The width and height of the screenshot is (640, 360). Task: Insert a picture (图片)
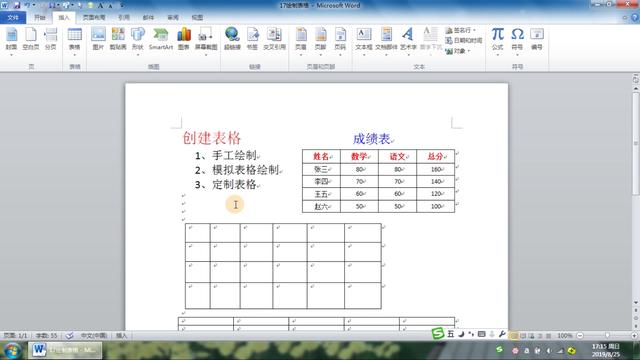[x=98, y=40]
